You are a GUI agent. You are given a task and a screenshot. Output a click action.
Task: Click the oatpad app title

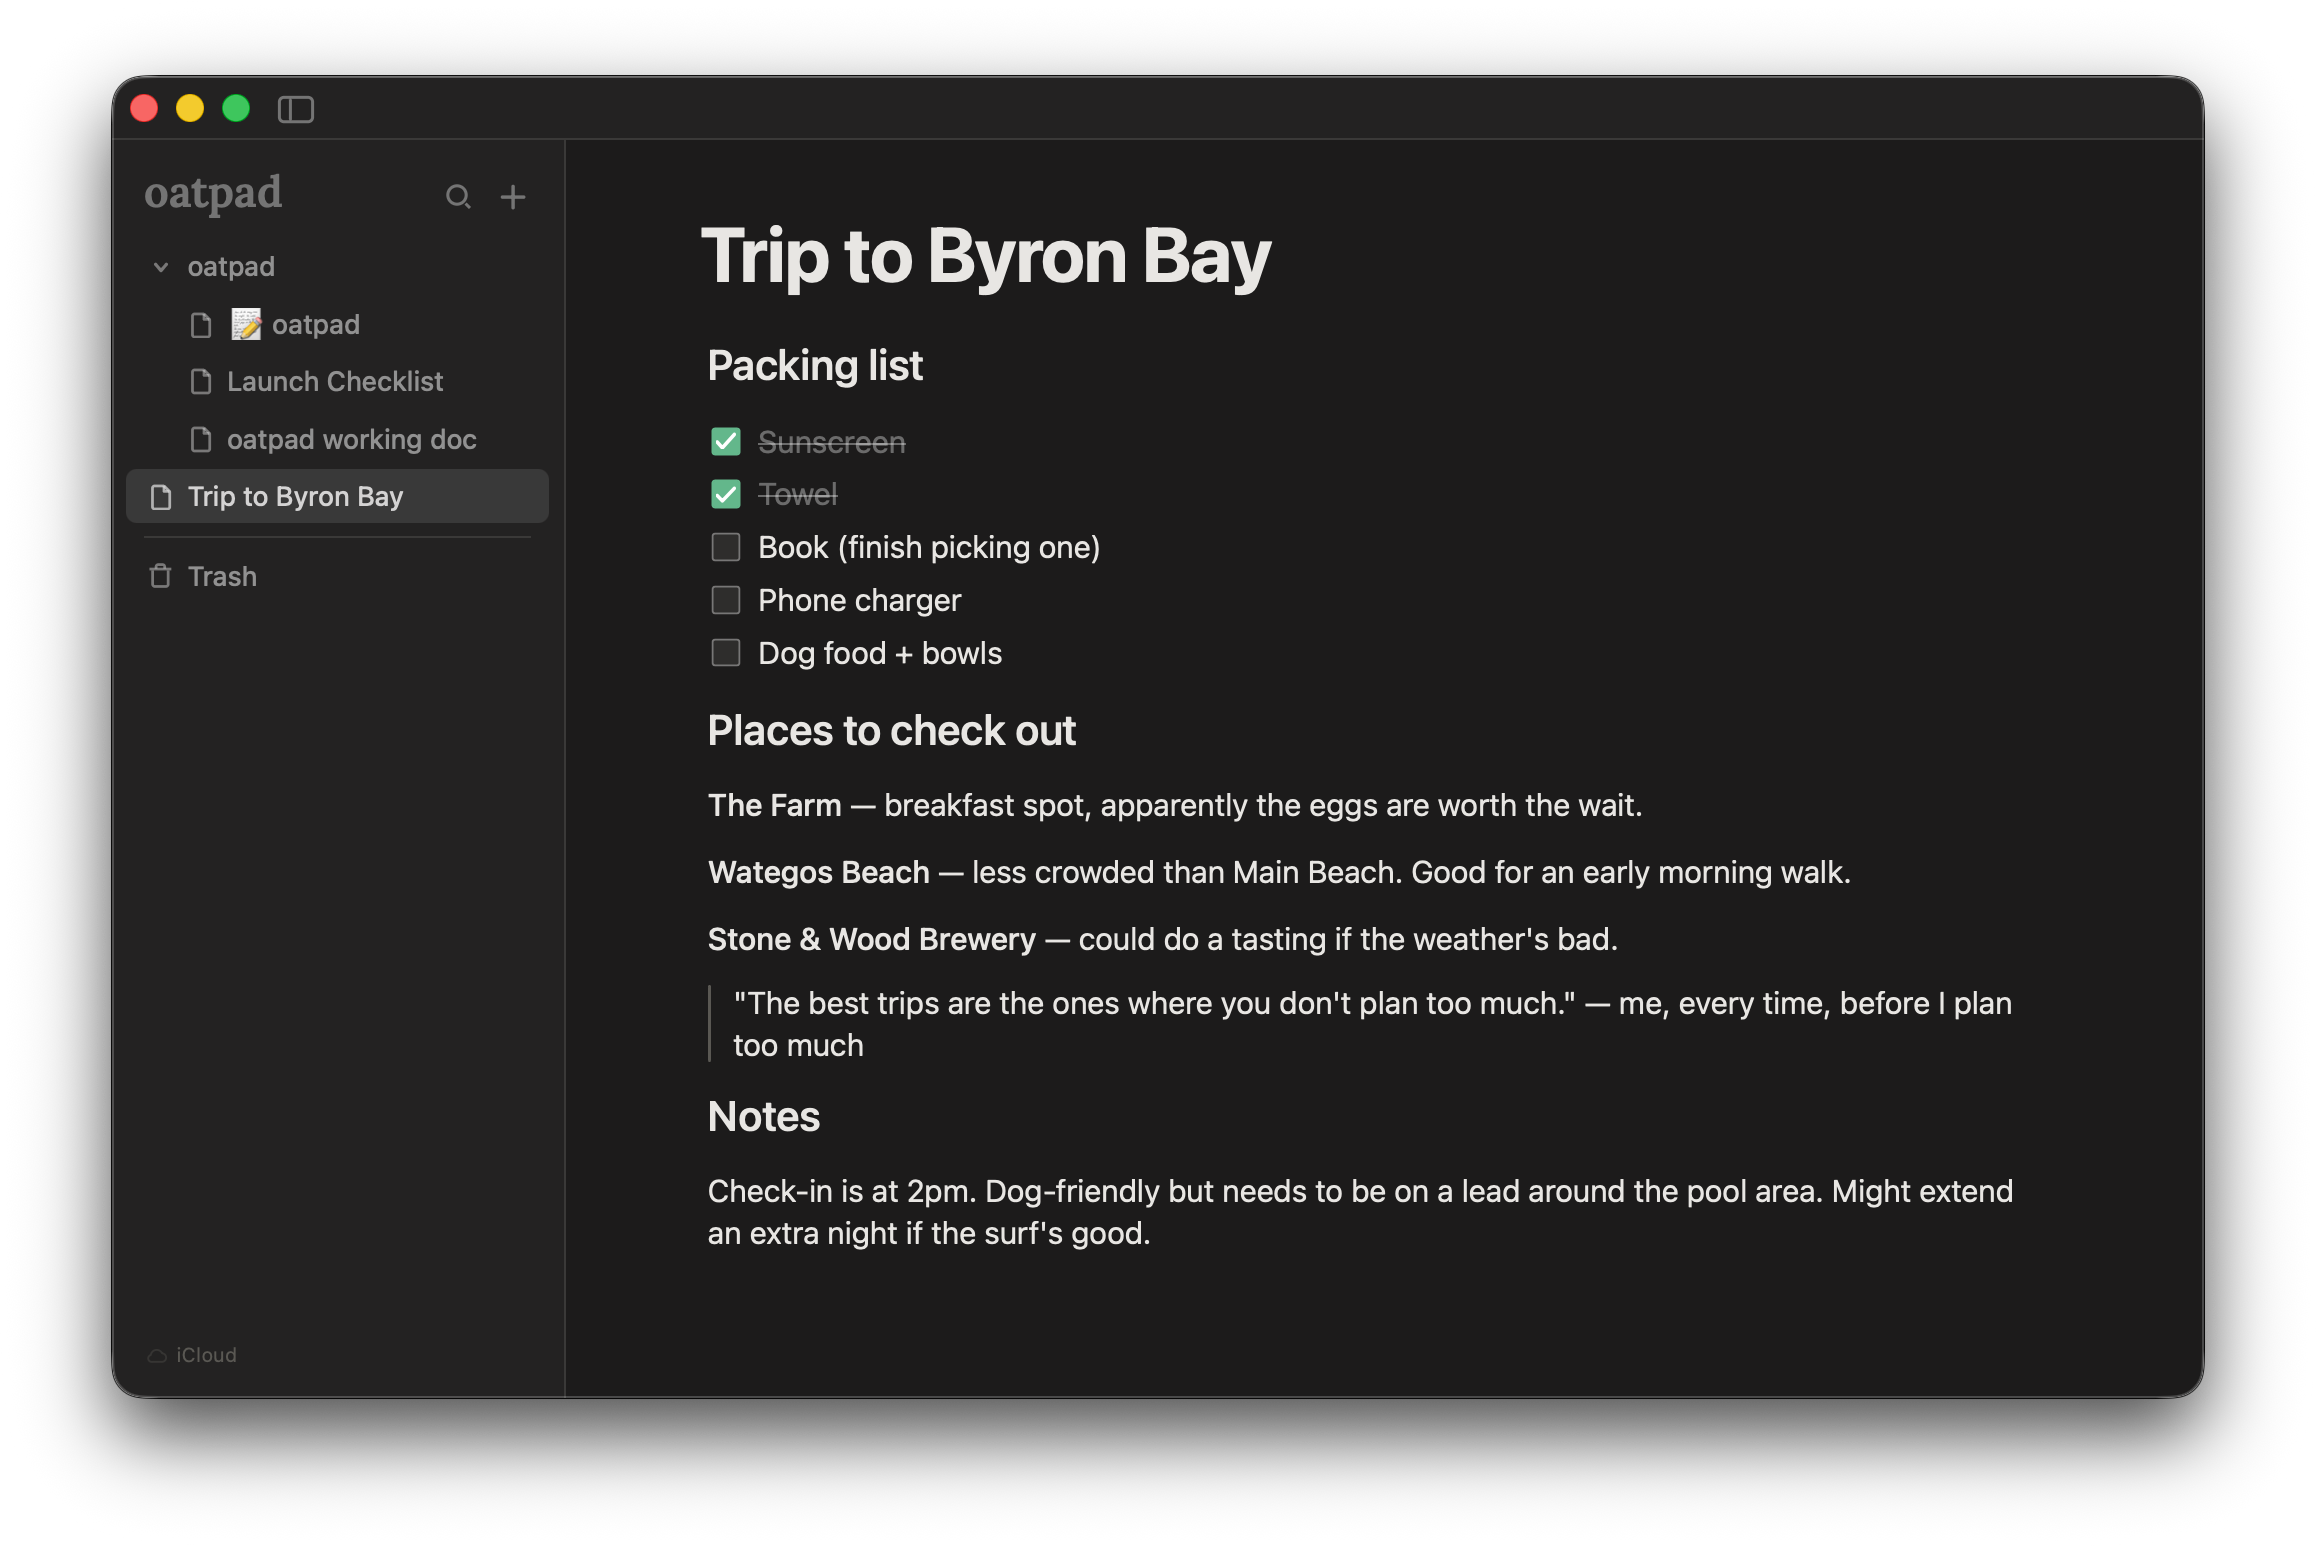213,192
